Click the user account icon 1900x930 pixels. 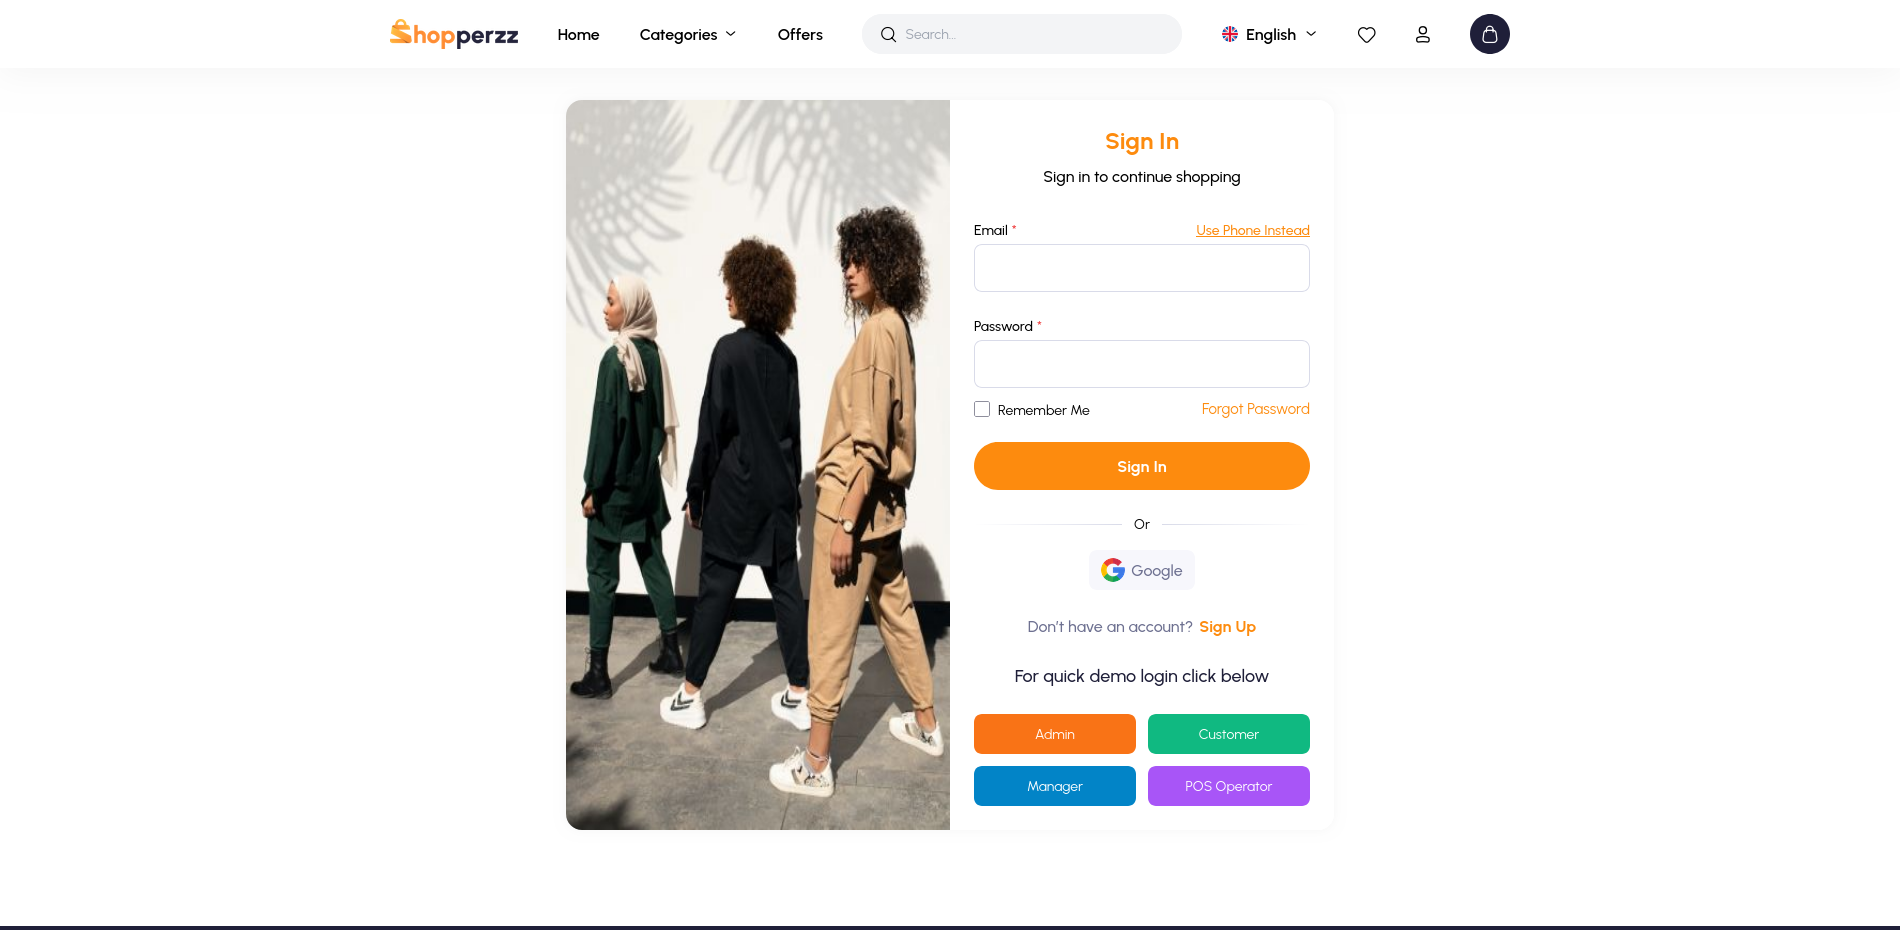coord(1422,35)
